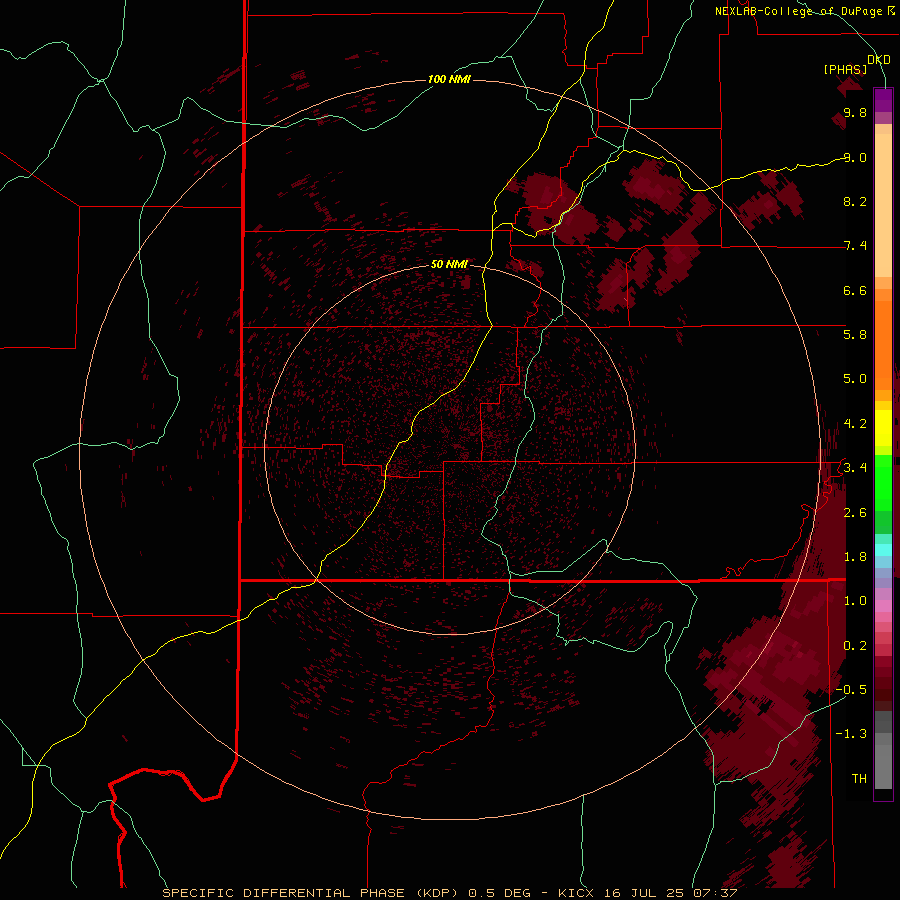The height and width of the screenshot is (900, 900).
Task: Click the 1.0 scale value
Action: (x=855, y=601)
